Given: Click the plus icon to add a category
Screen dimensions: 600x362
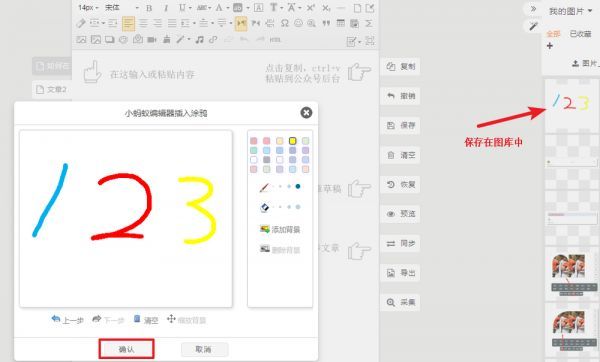Looking at the screenshot, I should [550, 46].
